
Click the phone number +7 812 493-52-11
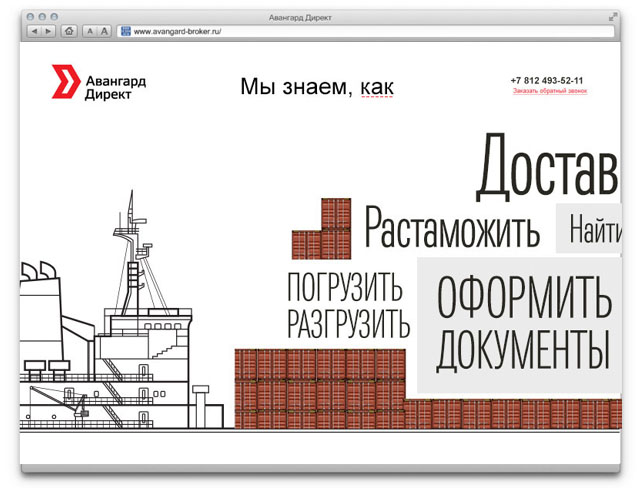(546, 80)
